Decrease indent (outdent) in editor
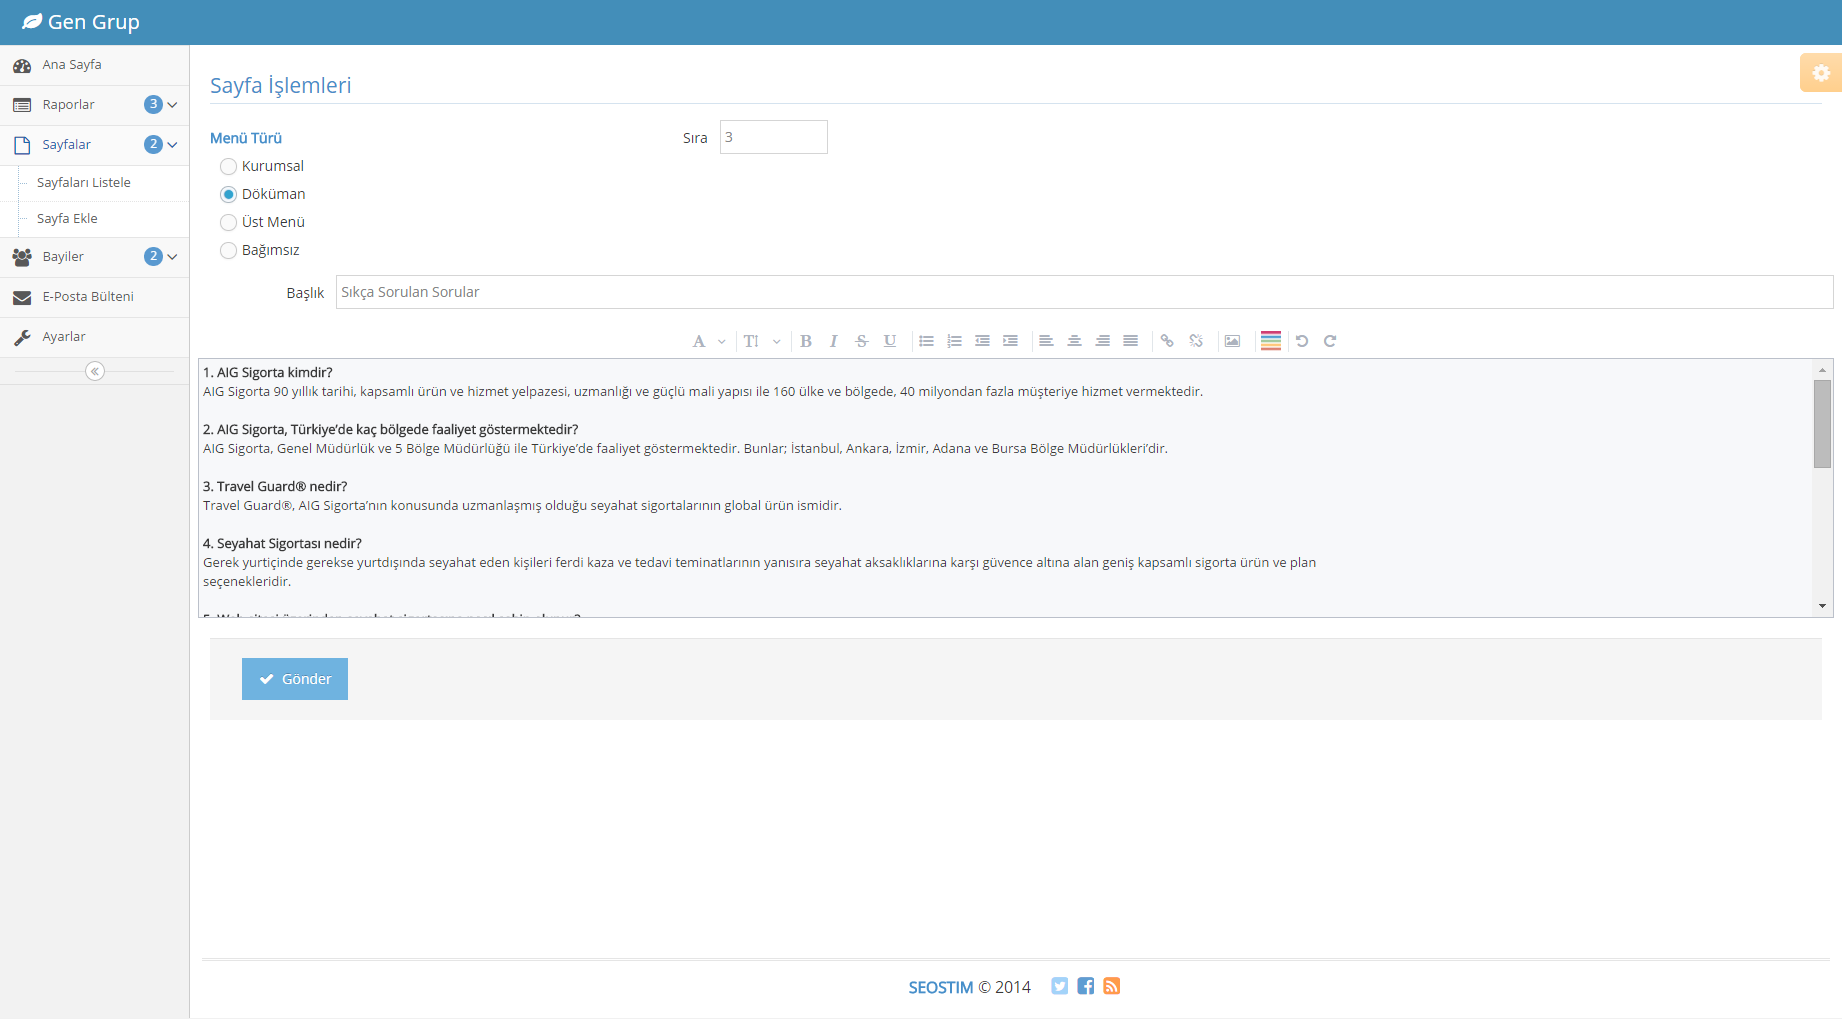1842x1019 pixels. coord(982,341)
